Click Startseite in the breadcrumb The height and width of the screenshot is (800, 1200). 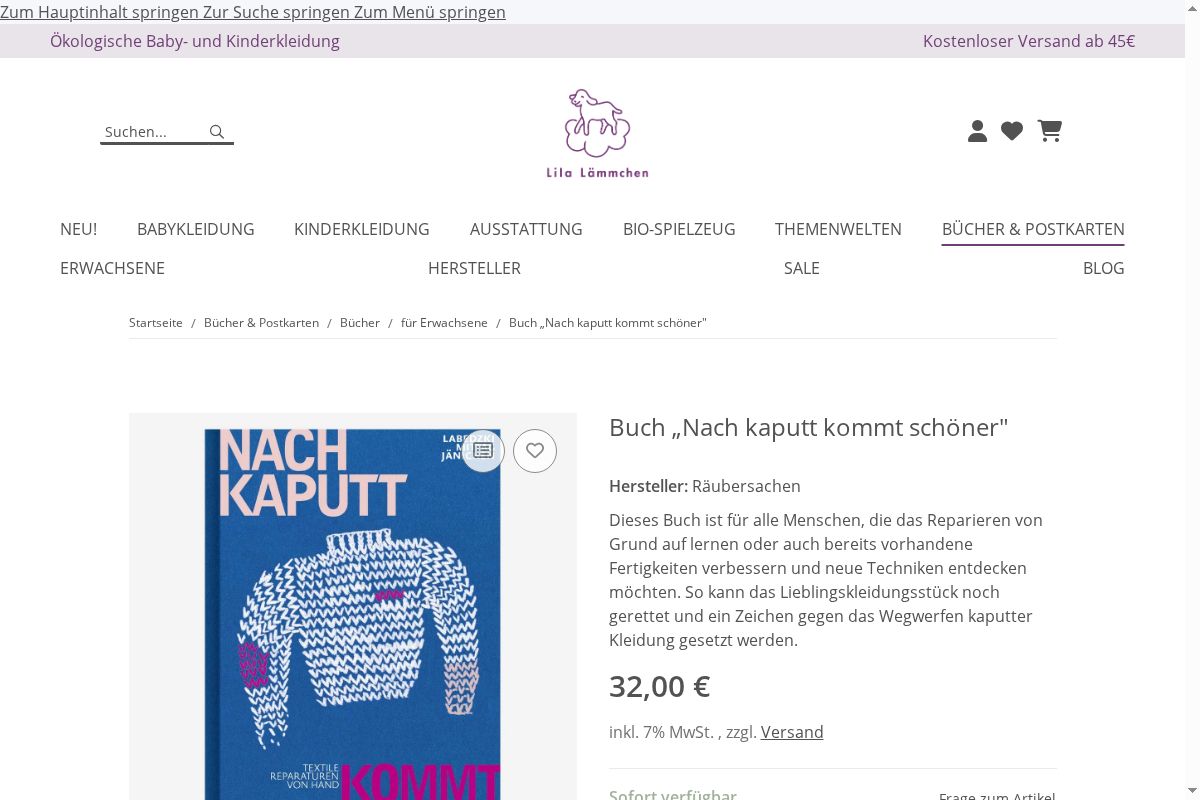coord(156,323)
